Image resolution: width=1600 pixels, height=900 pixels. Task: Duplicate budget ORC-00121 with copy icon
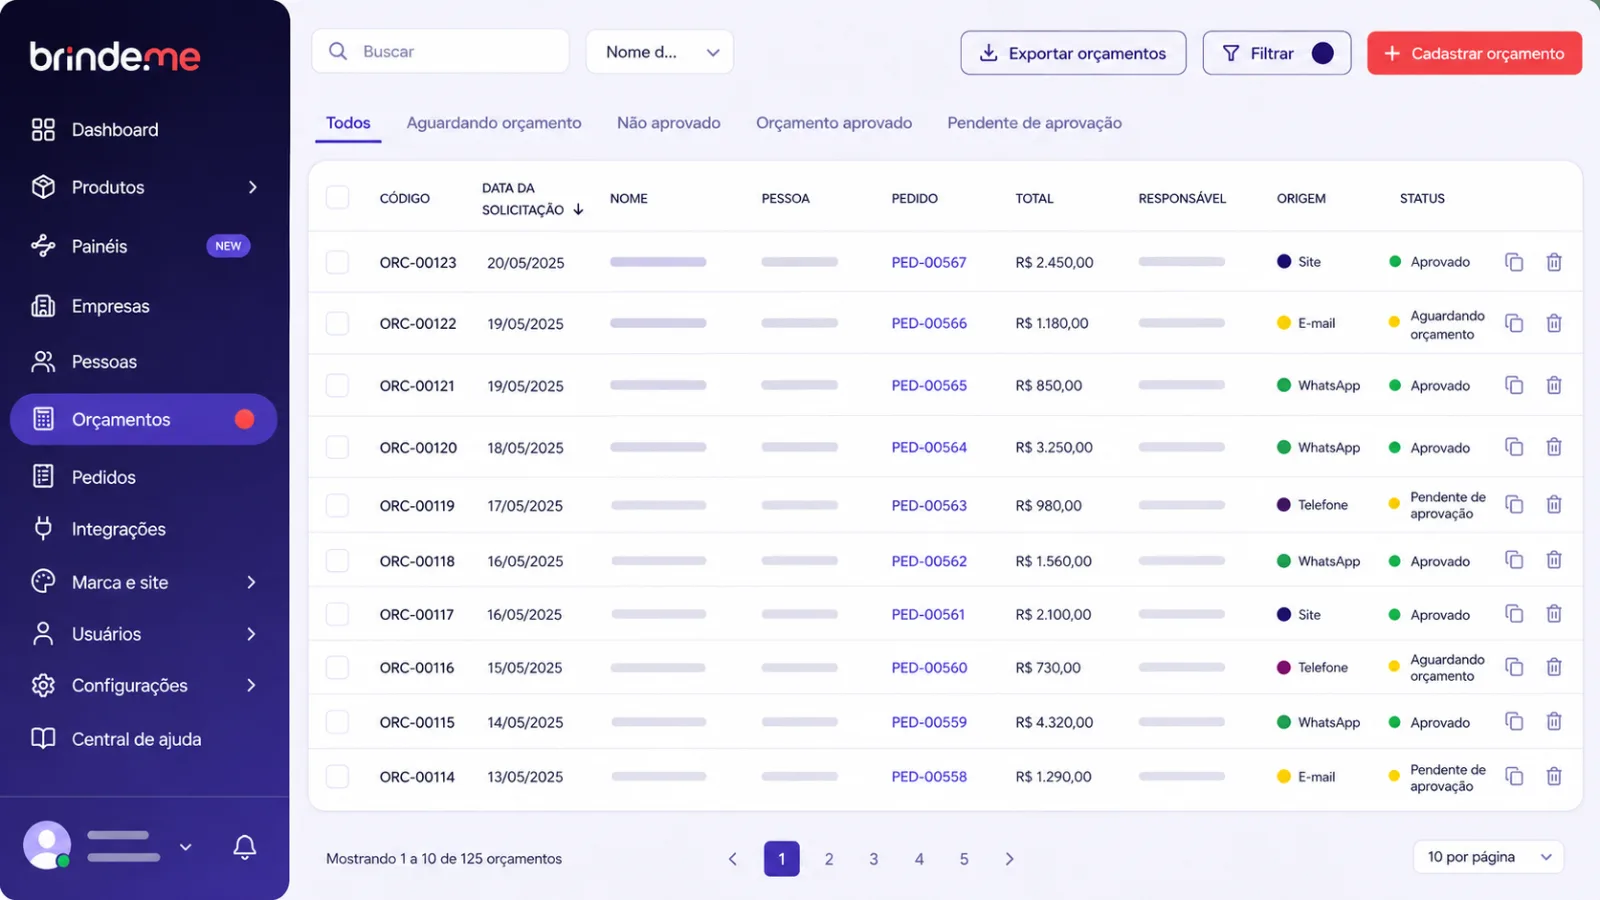(x=1514, y=385)
